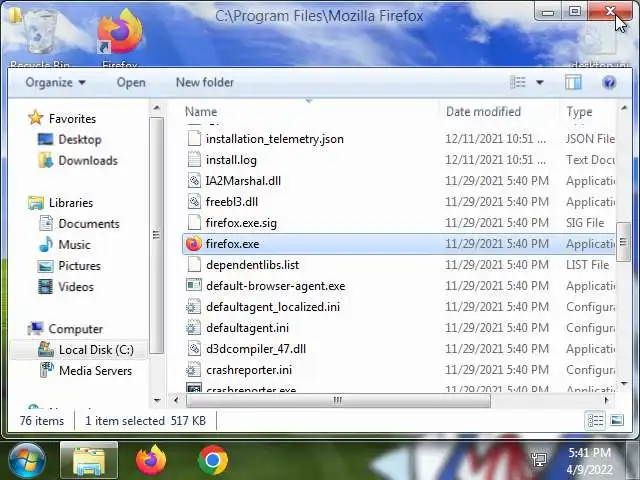
Task: Expand the view options dropdown arrow
Action: [x=540, y=82]
